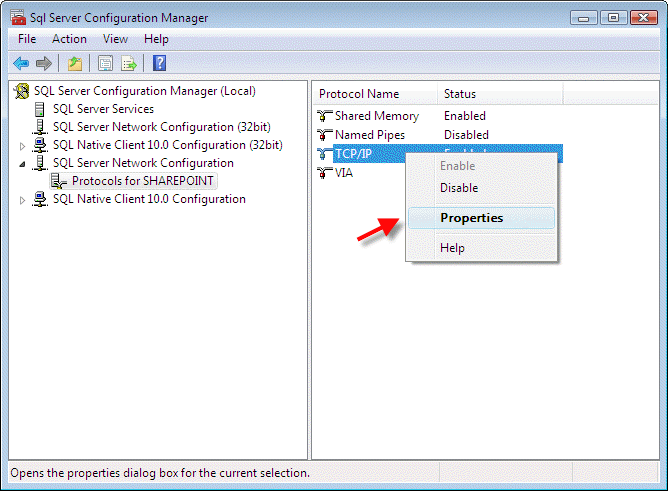
Task: Expand SQL Native Client 10.0 Configuration node
Action: pyautogui.click(x=22, y=200)
